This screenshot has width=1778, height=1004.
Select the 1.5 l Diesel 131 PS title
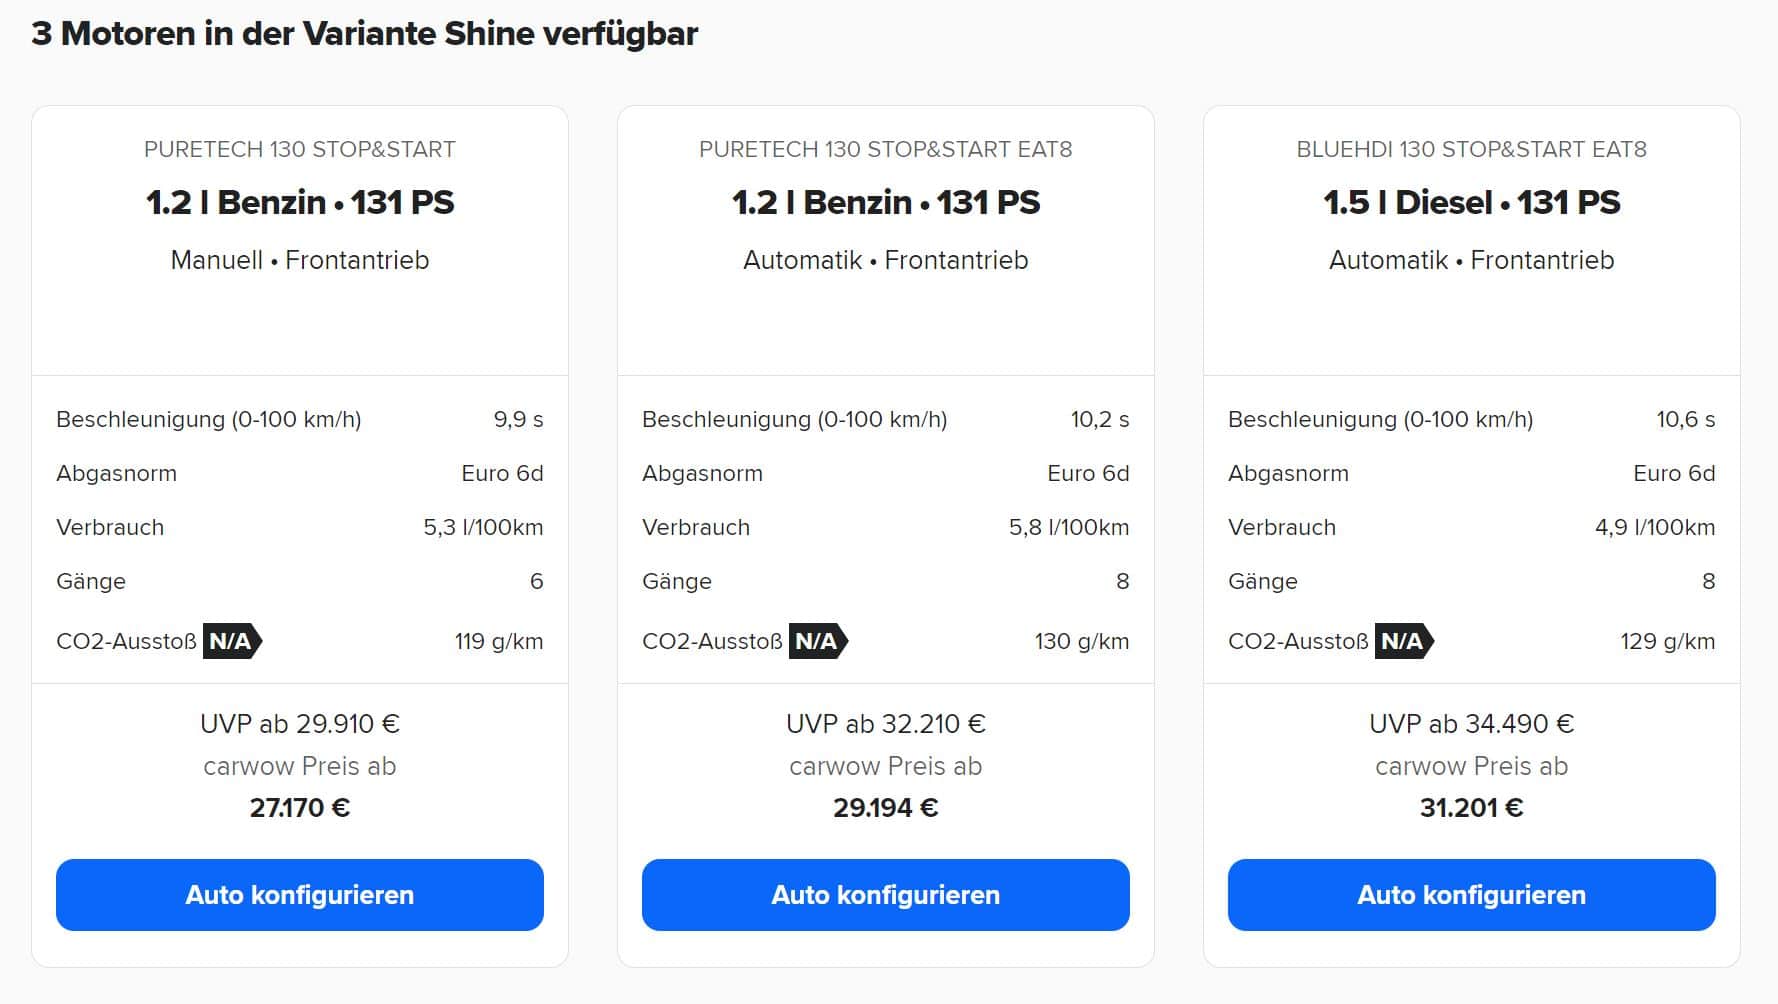pos(1472,203)
